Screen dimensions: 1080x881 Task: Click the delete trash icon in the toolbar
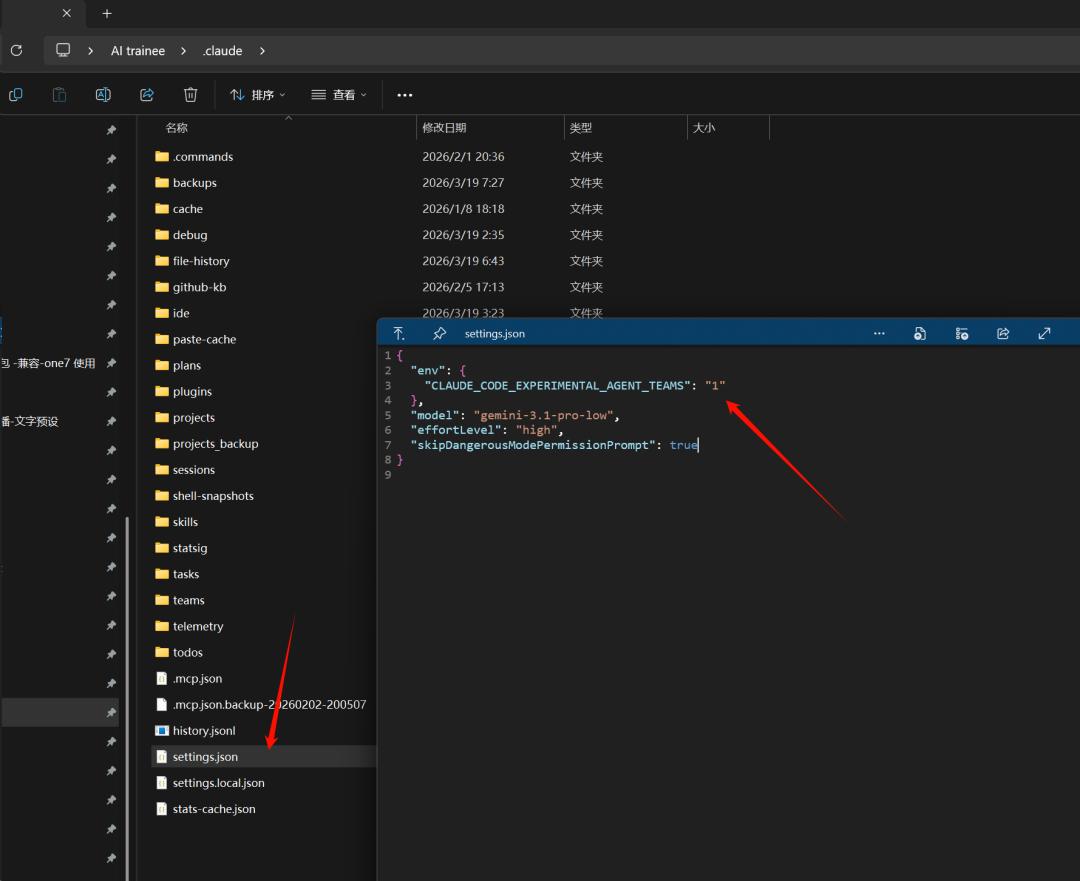pos(191,95)
